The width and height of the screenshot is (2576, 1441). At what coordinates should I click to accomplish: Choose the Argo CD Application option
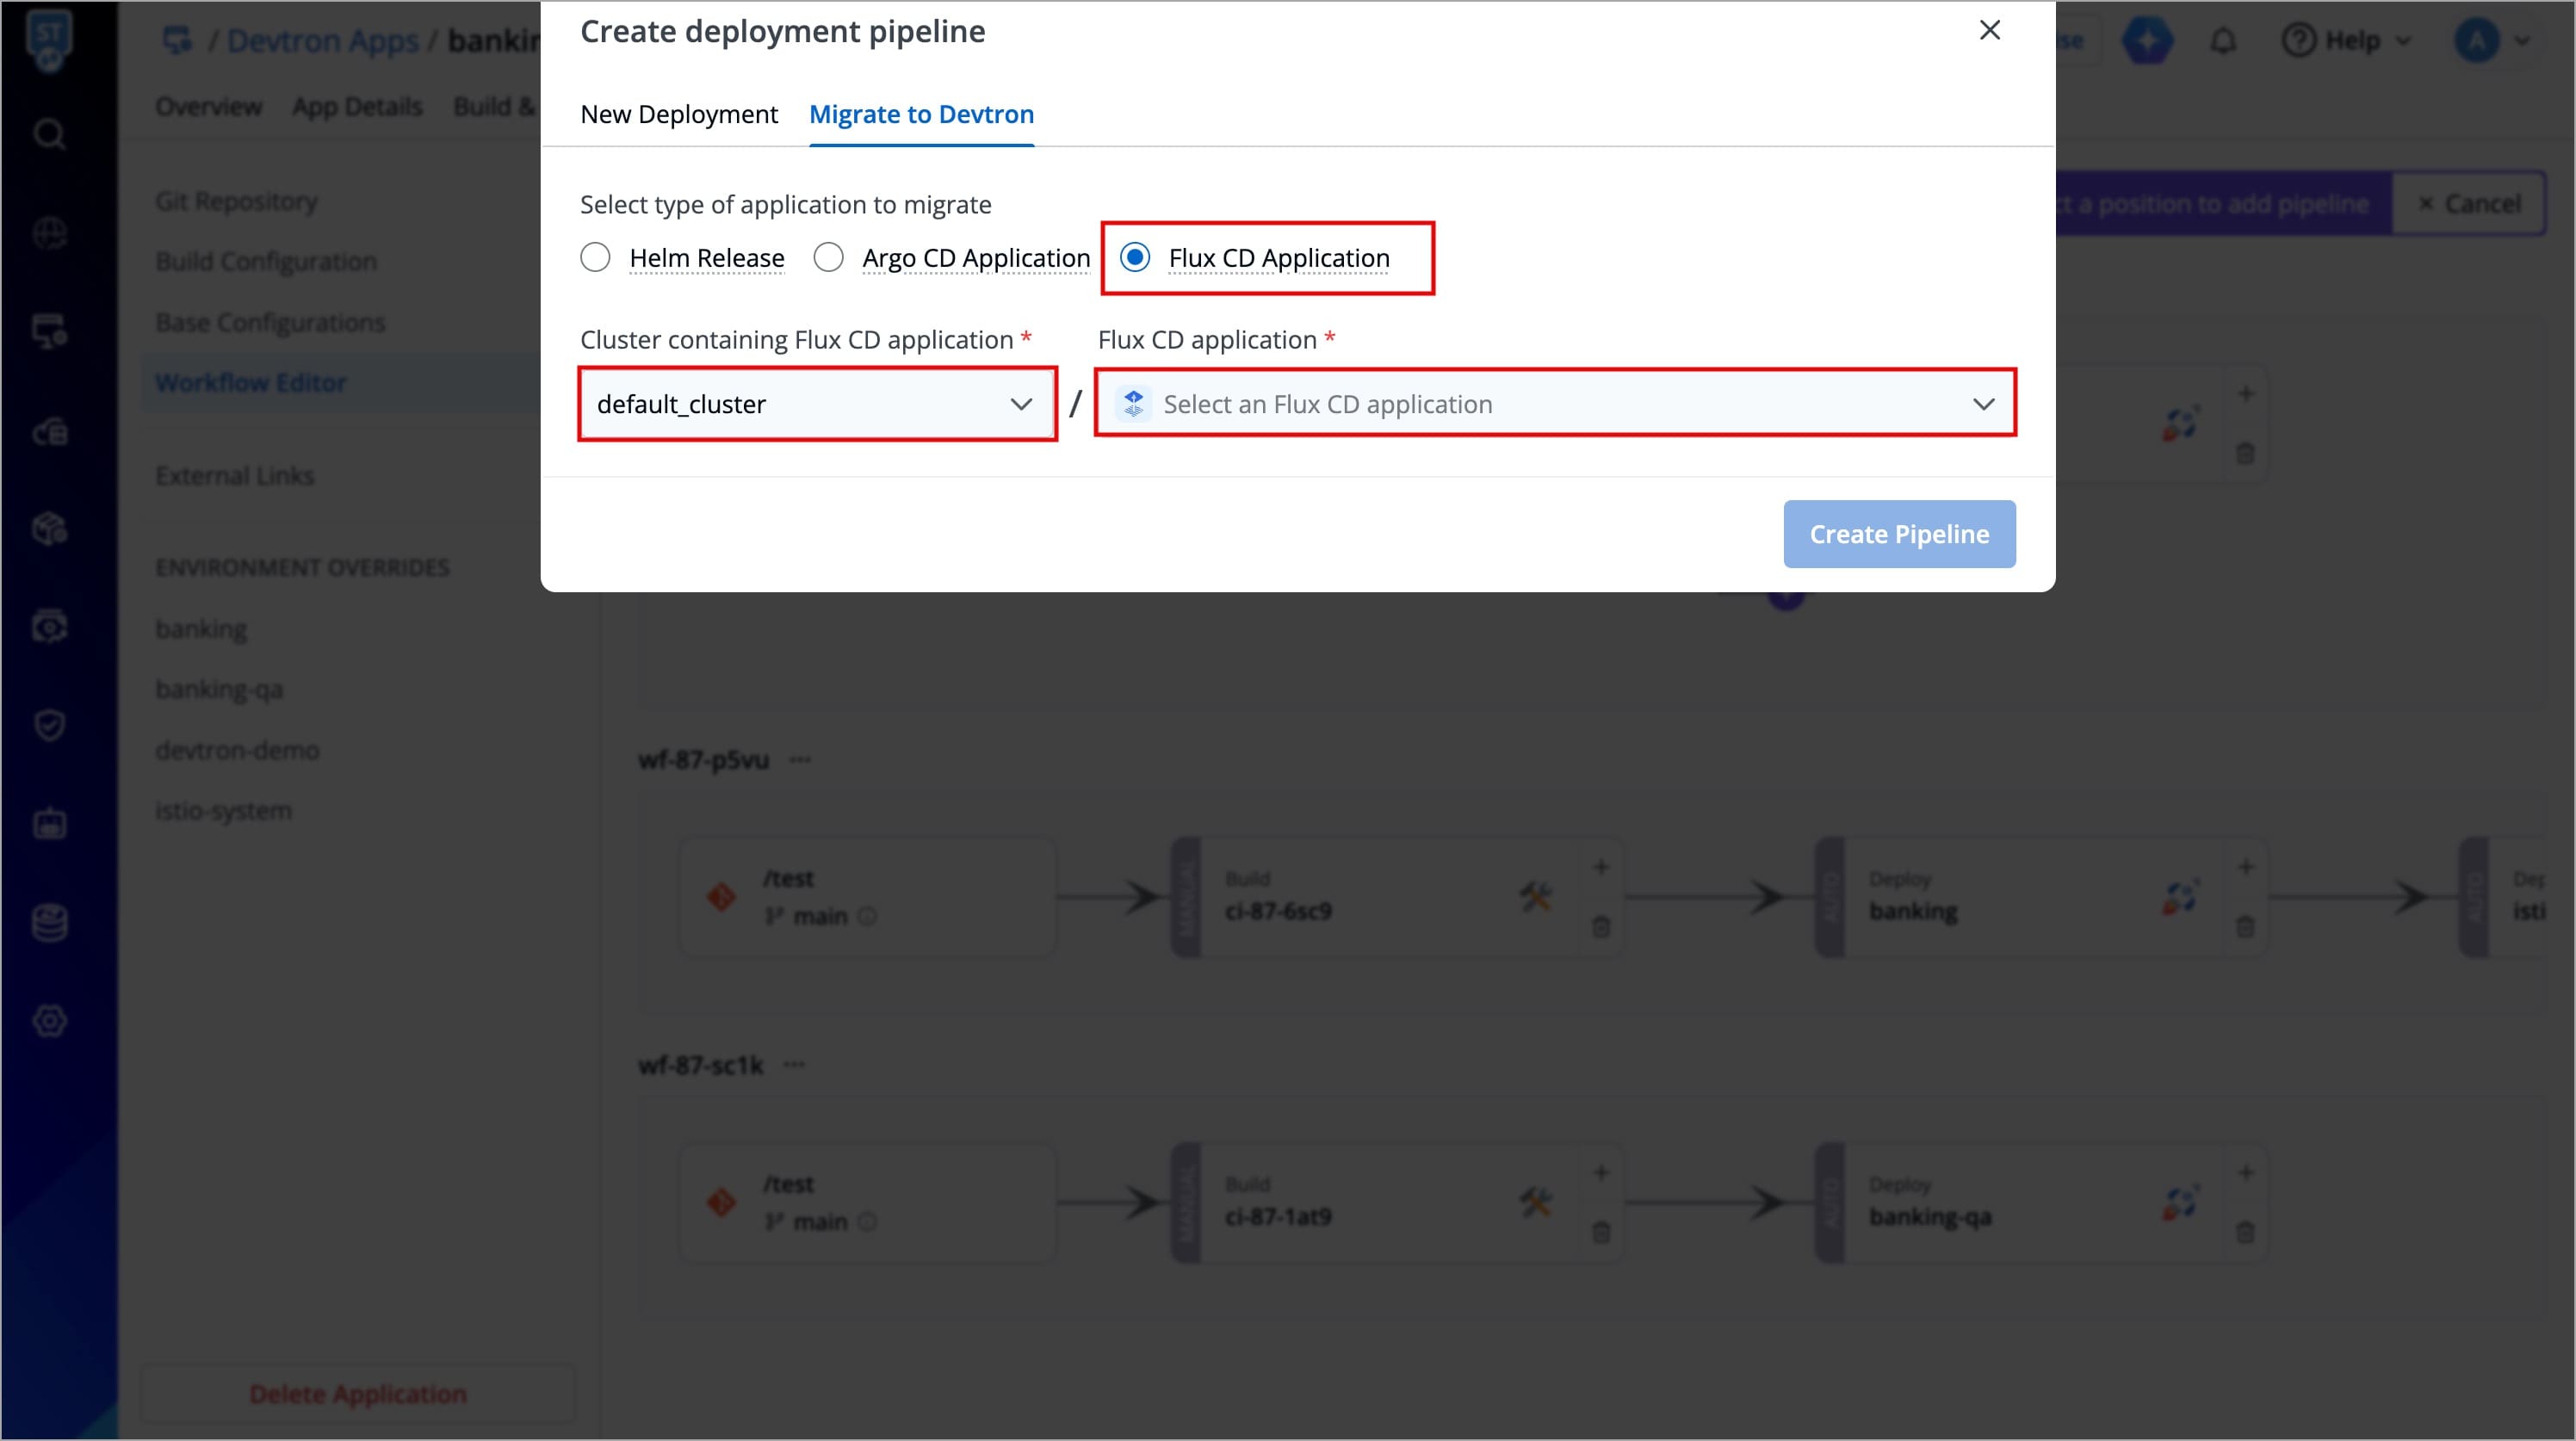pos(828,258)
